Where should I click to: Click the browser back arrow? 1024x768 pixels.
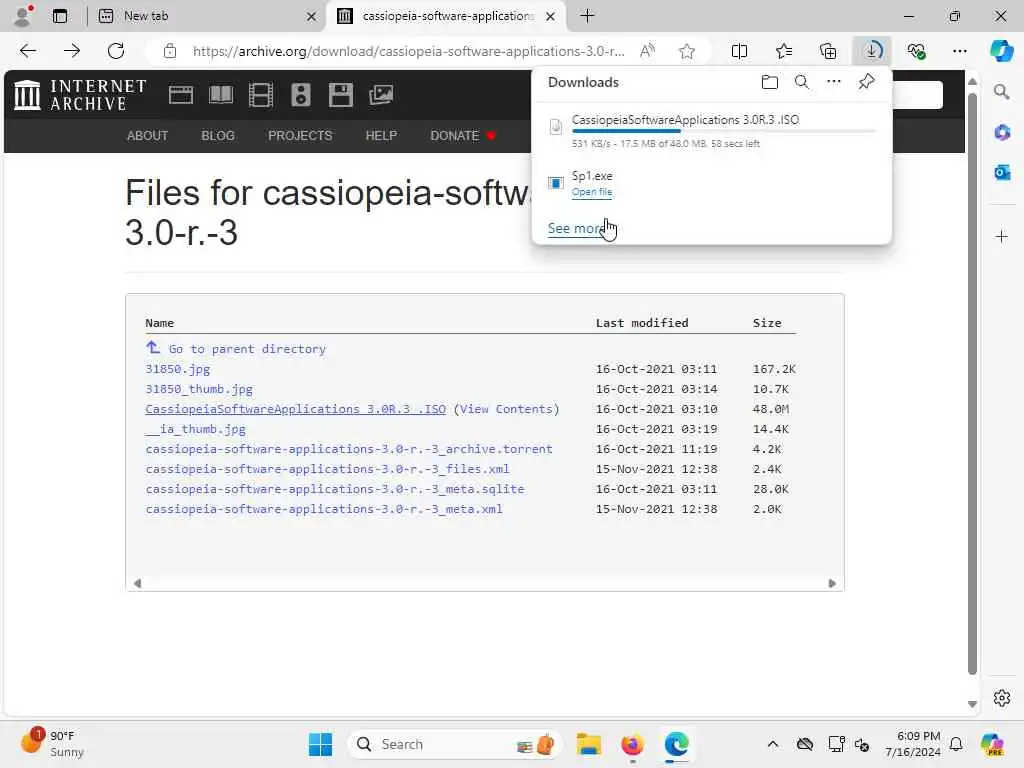tap(27, 51)
